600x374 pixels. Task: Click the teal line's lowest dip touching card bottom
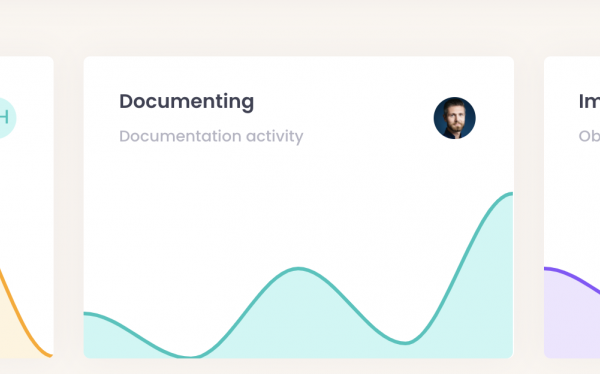[x=190, y=356]
